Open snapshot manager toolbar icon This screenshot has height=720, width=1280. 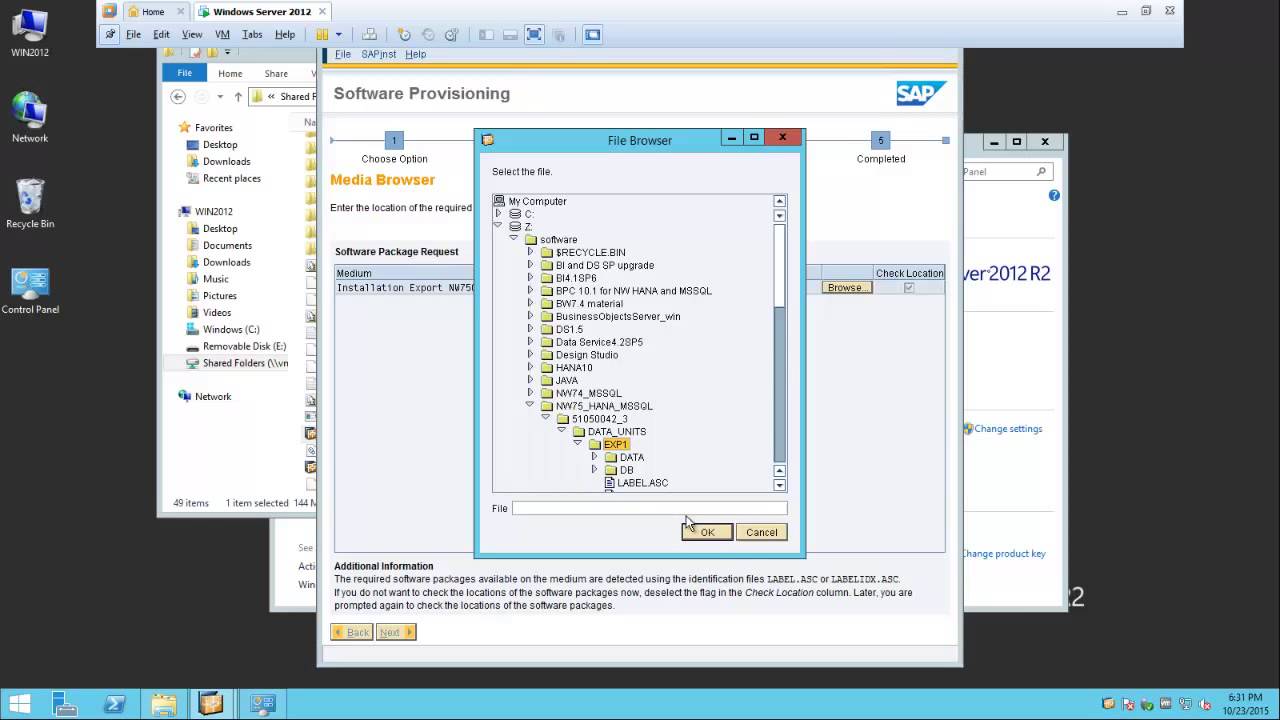point(451,34)
